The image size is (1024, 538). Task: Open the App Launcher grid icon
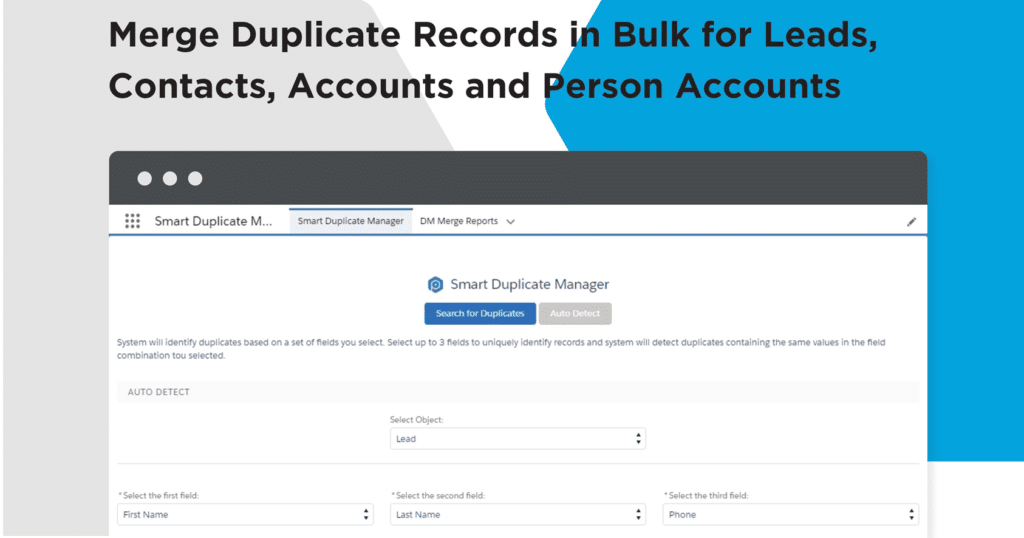tap(132, 221)
